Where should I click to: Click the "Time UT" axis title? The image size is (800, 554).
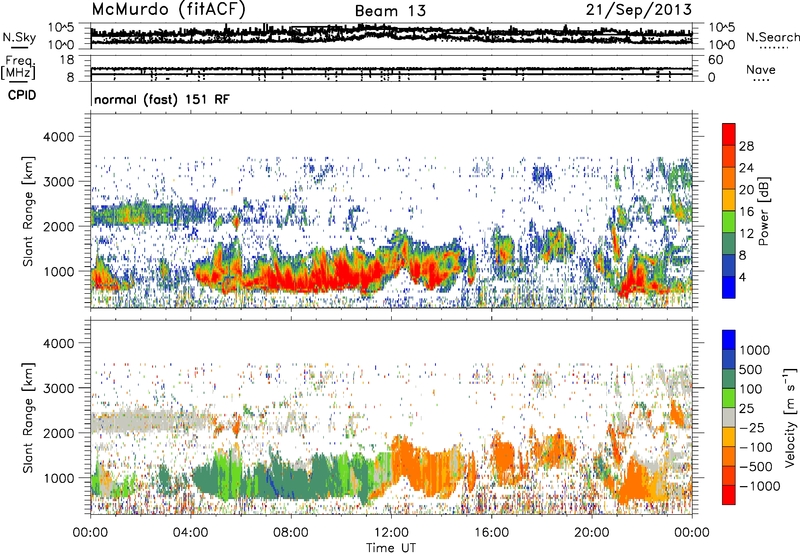click(x=391, y=548)
